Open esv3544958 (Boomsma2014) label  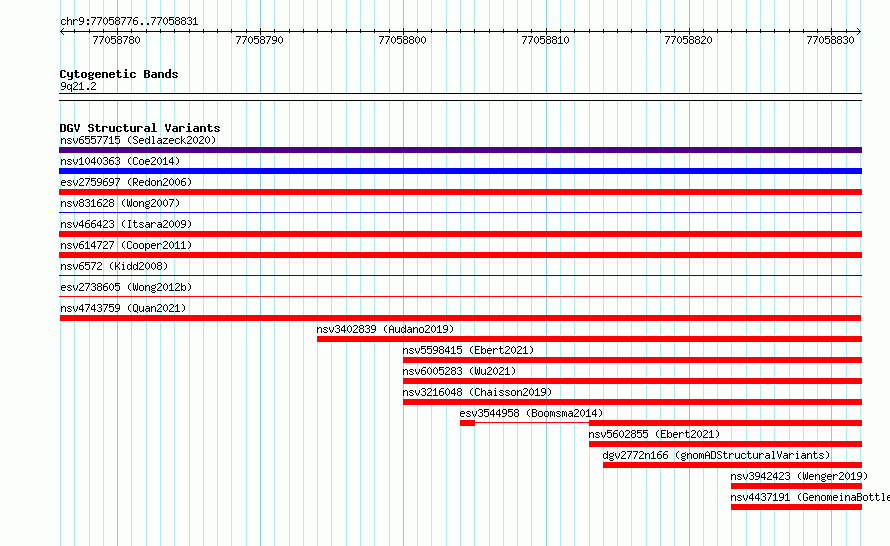(x=531, y=413)
